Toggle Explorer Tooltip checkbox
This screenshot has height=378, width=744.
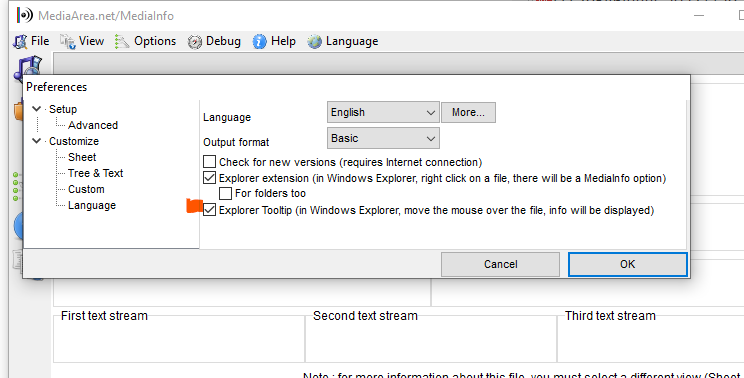point(209,210)
